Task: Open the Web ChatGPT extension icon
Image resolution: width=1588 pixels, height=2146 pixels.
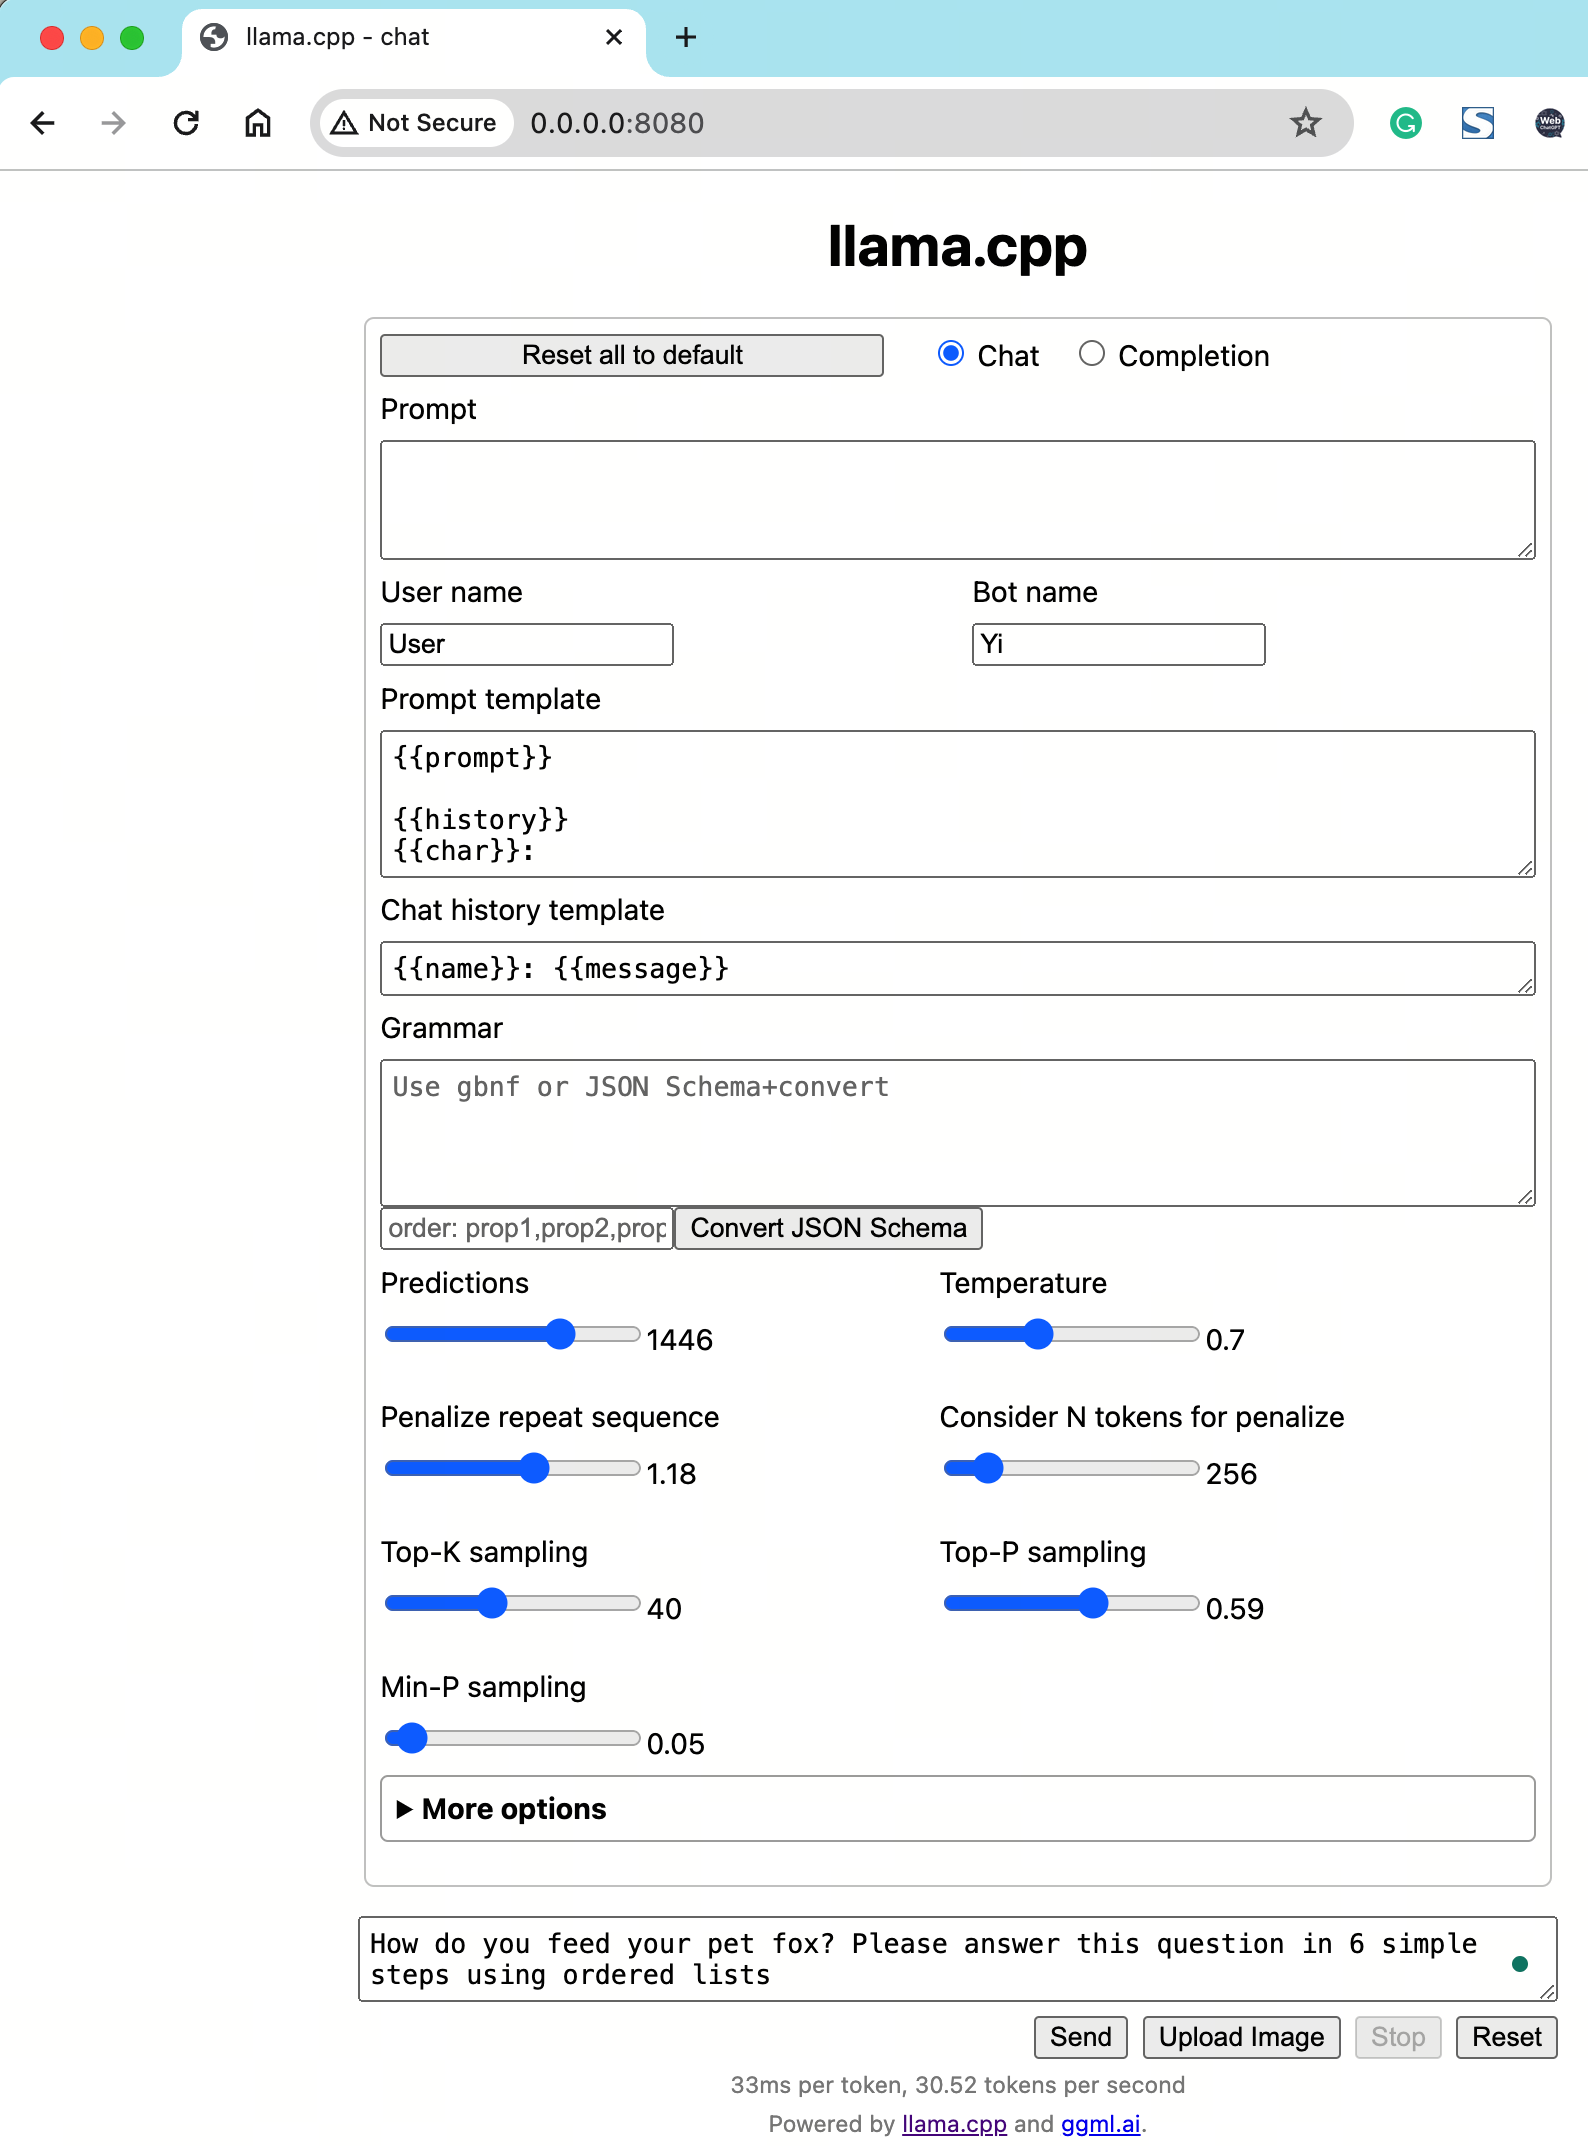Action: click(1549, 123)
